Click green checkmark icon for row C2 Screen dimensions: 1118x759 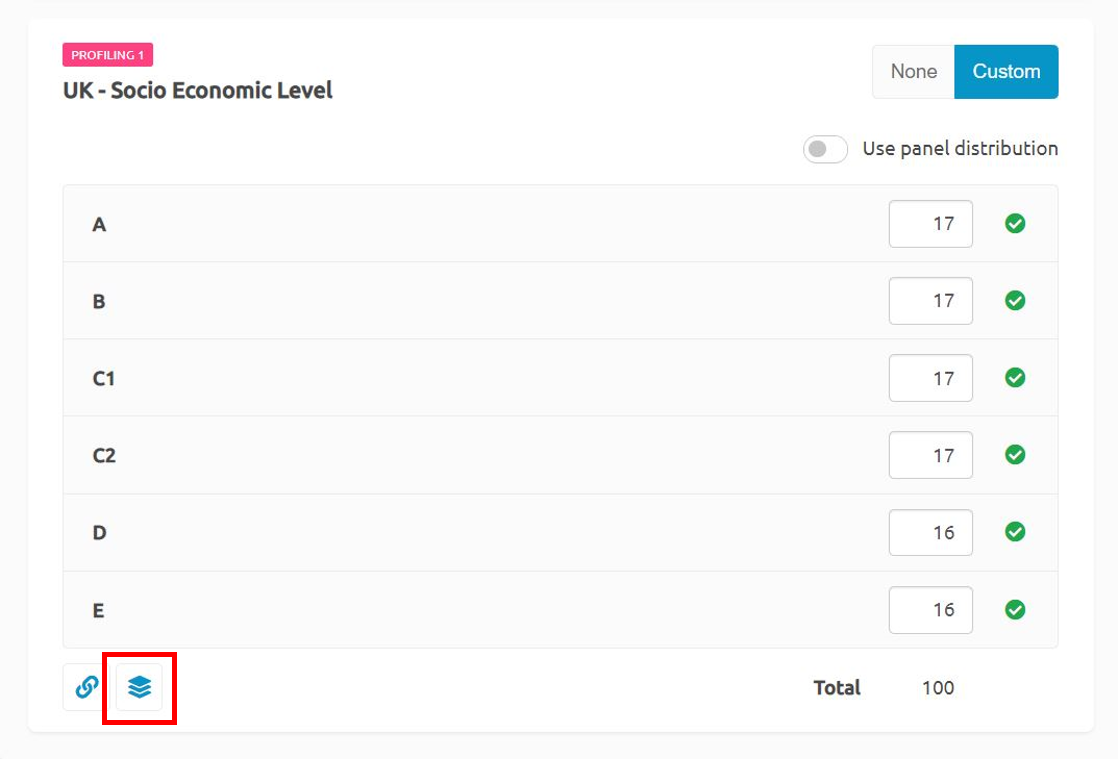[1015, 455]
